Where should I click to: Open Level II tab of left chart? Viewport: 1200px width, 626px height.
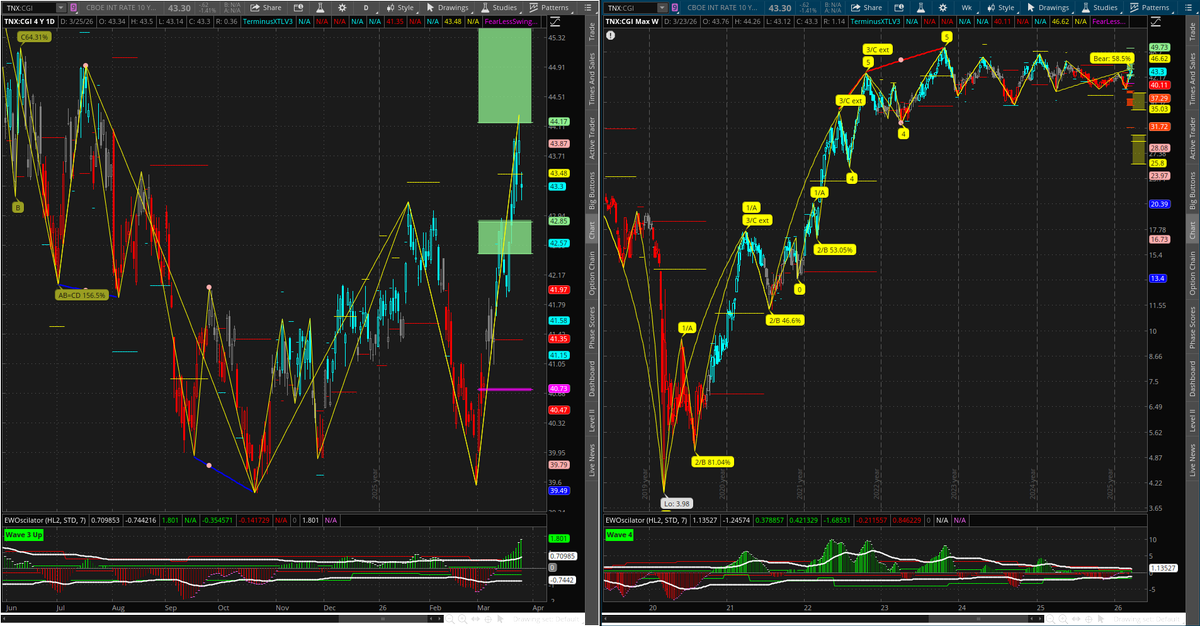[591, 420]
